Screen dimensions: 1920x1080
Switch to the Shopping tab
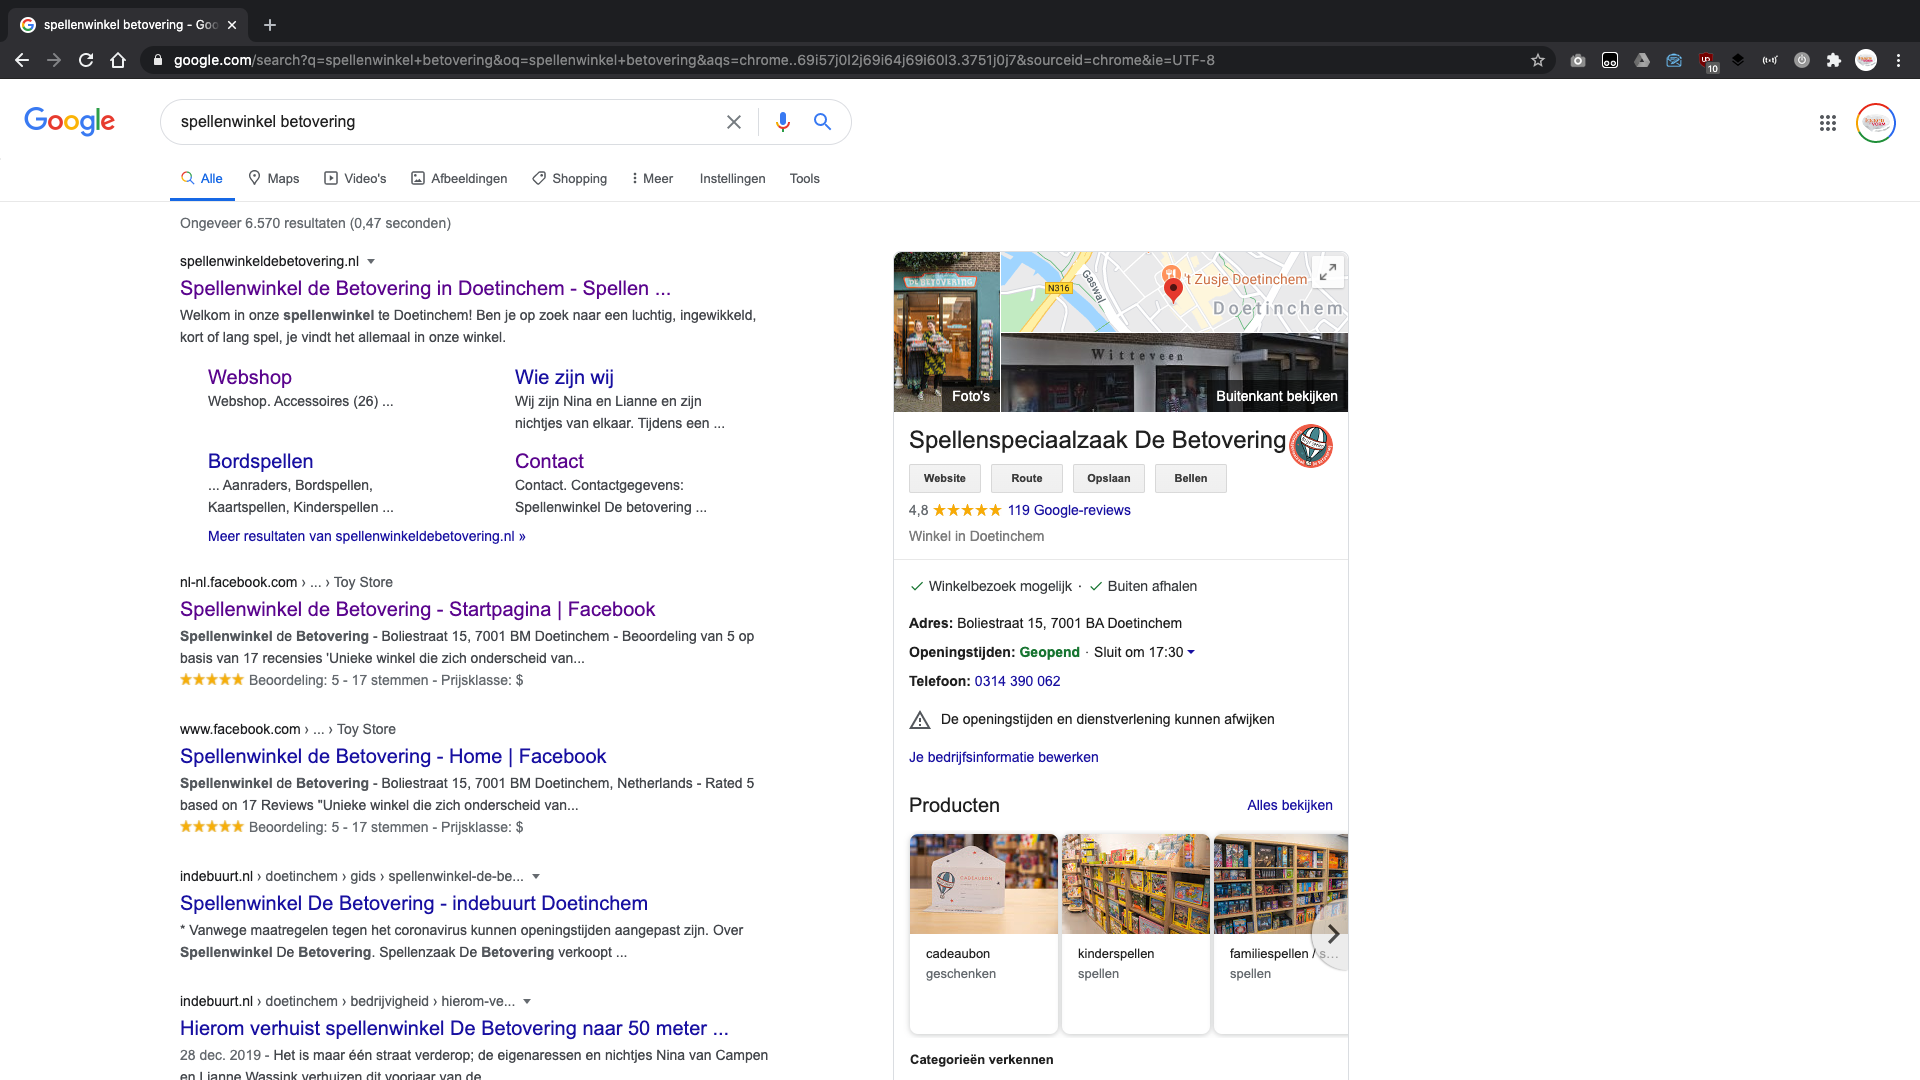click(569, 178)
